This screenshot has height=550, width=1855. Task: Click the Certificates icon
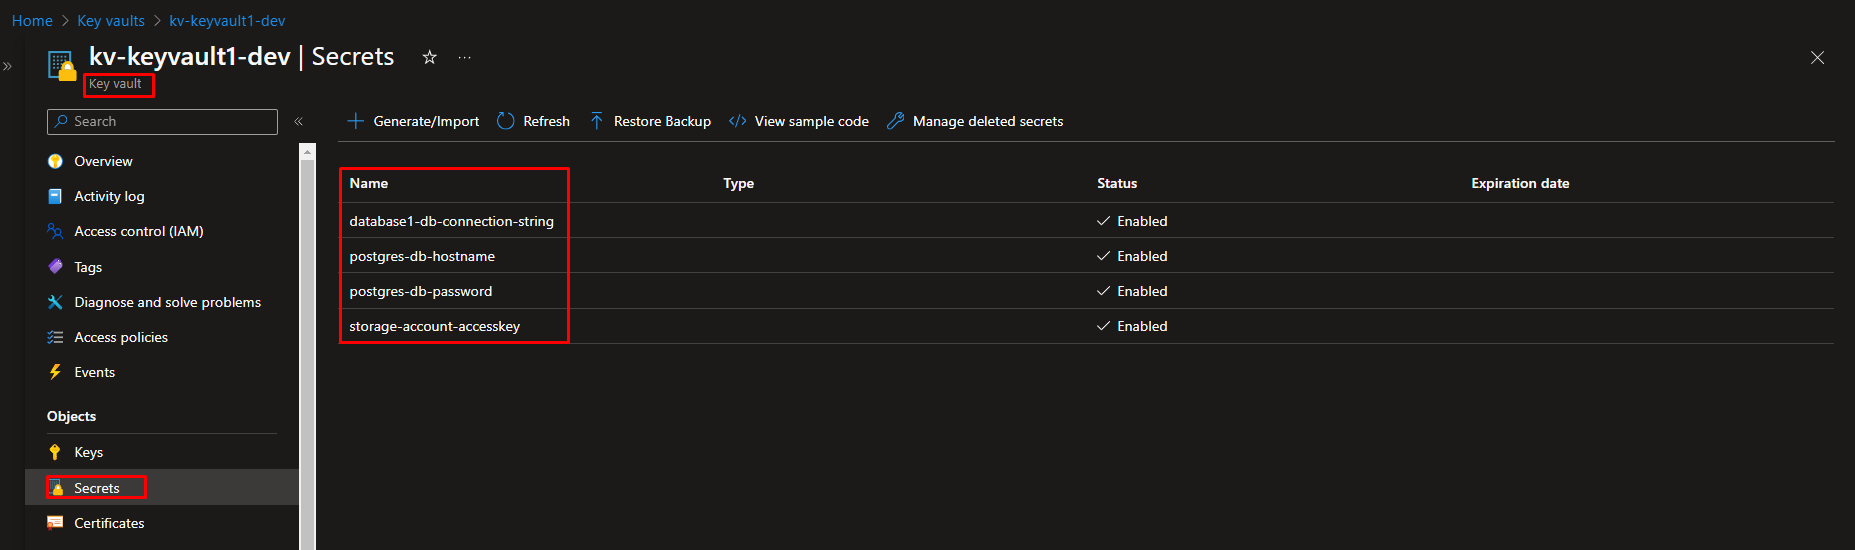pyautogui.click(x=56, y=523)
